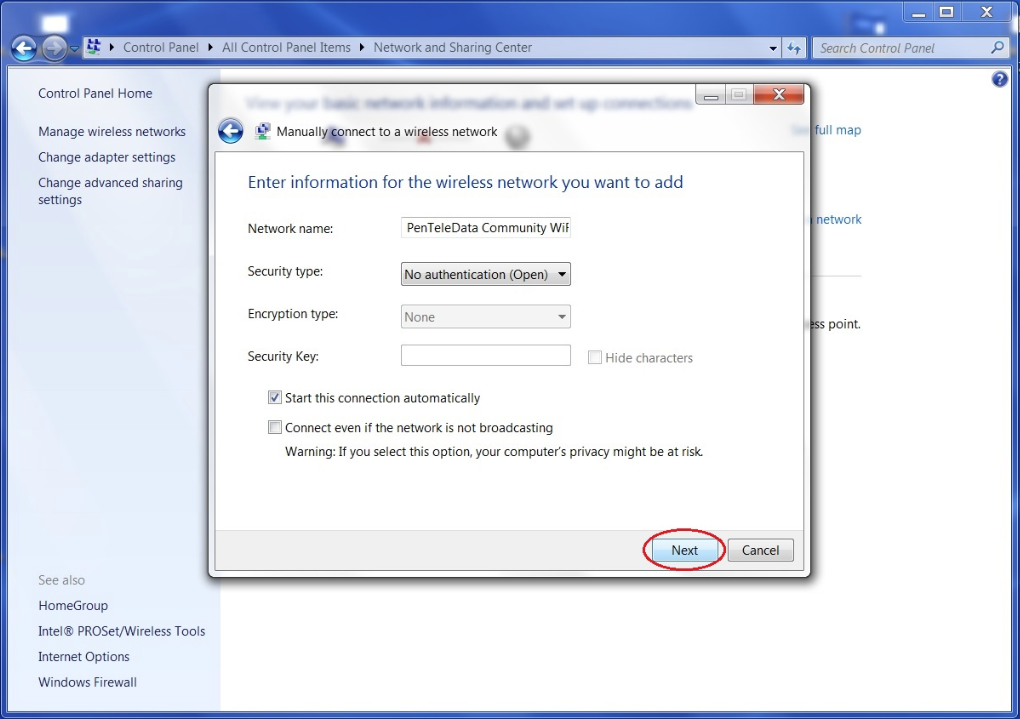Expand the breadcrumb arrow before "Control Panel"
The height and width of the screenshot is (719, 1020).
tap(112, 47)
